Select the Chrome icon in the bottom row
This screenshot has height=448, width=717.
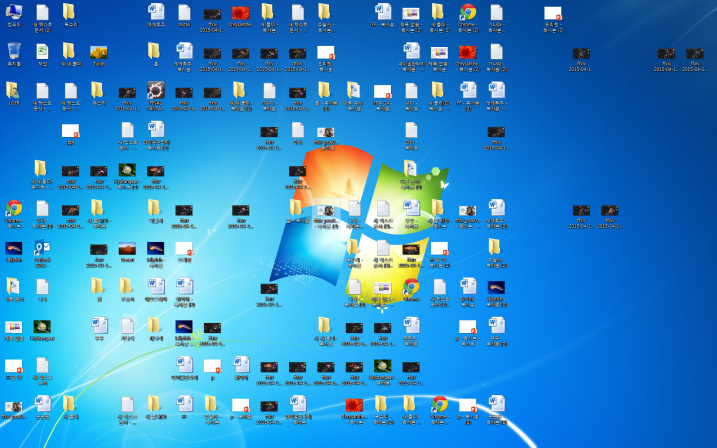click(439, 404)
